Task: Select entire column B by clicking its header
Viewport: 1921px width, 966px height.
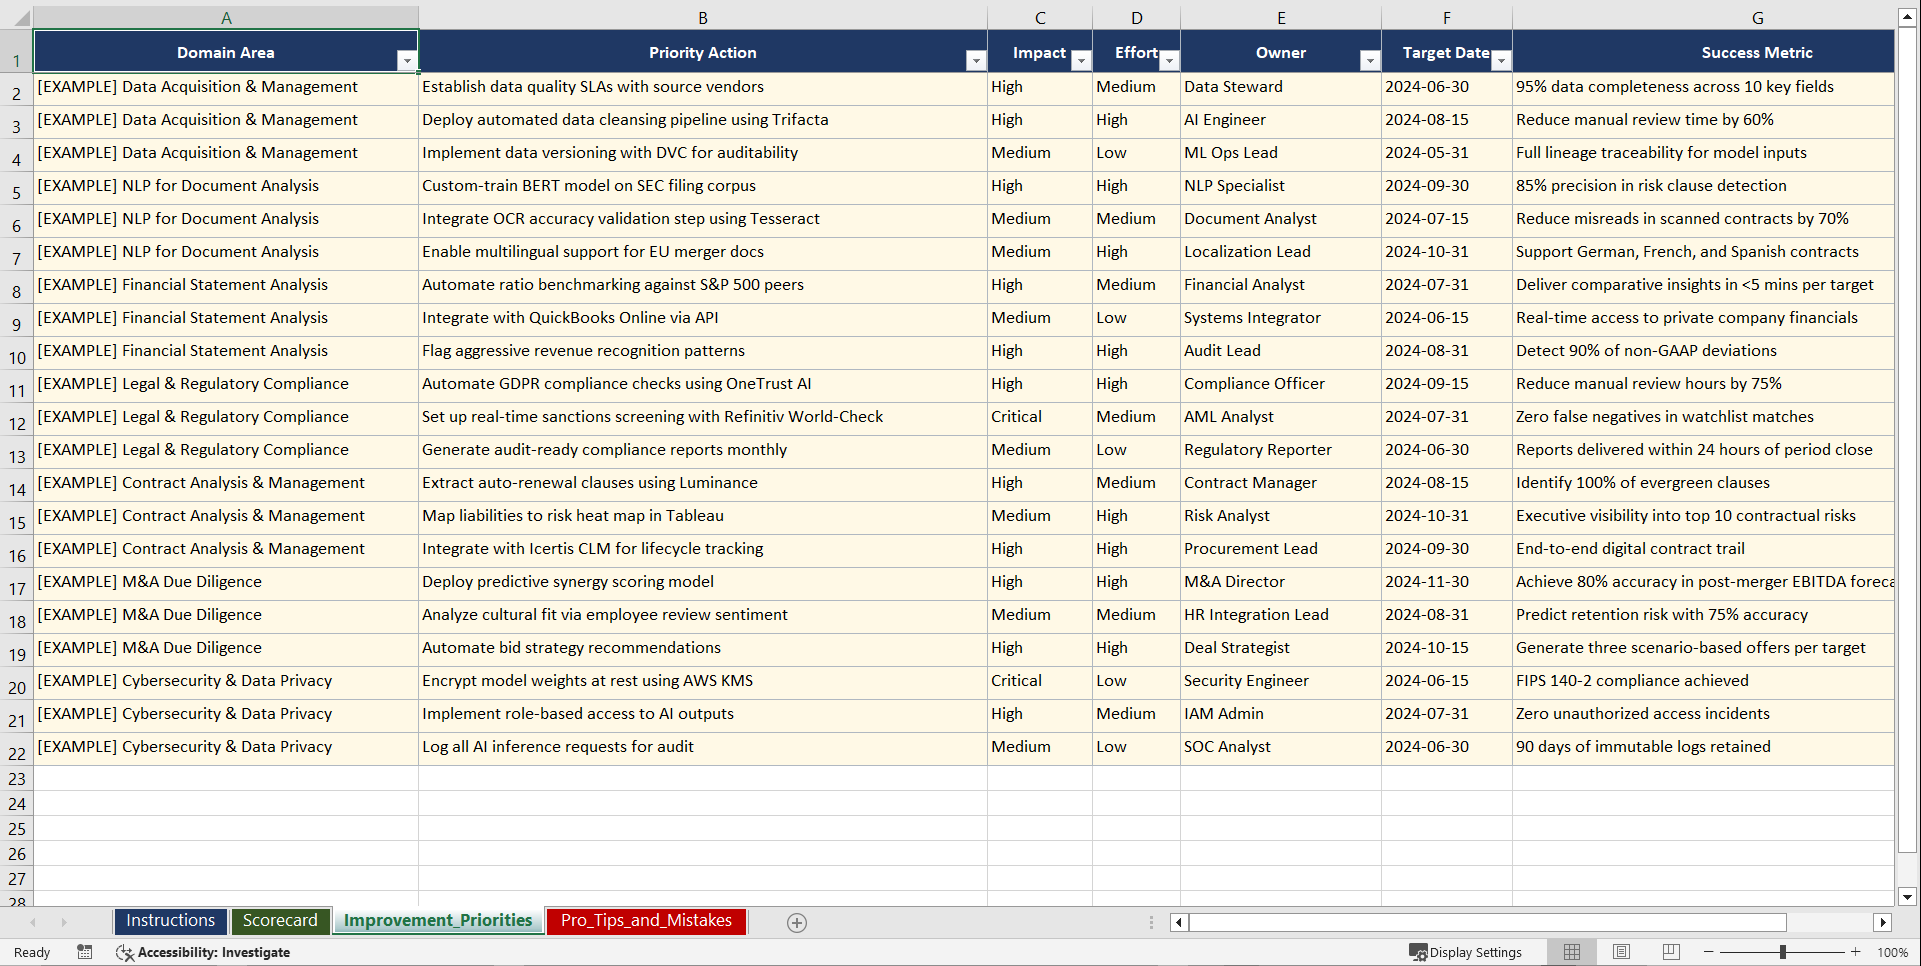Action: 703,16
